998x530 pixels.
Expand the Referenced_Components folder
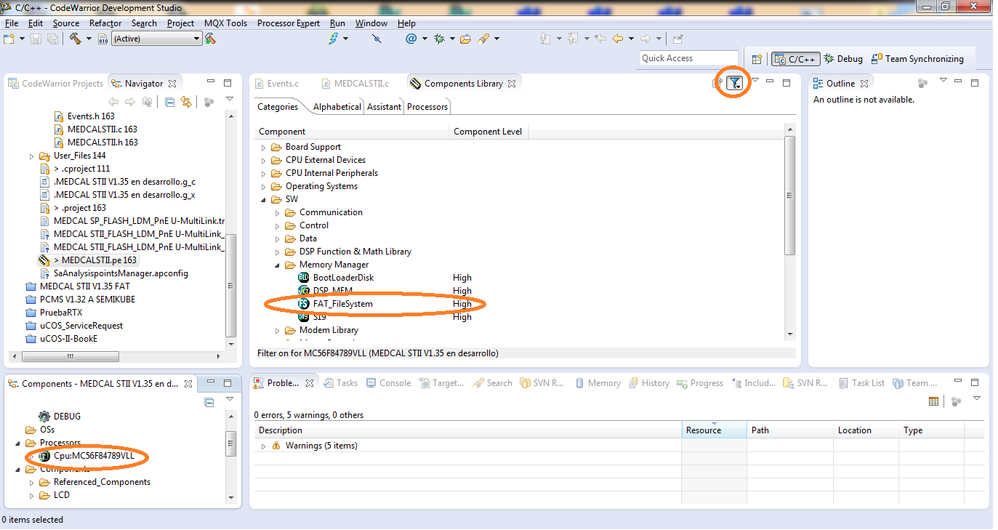32,483
